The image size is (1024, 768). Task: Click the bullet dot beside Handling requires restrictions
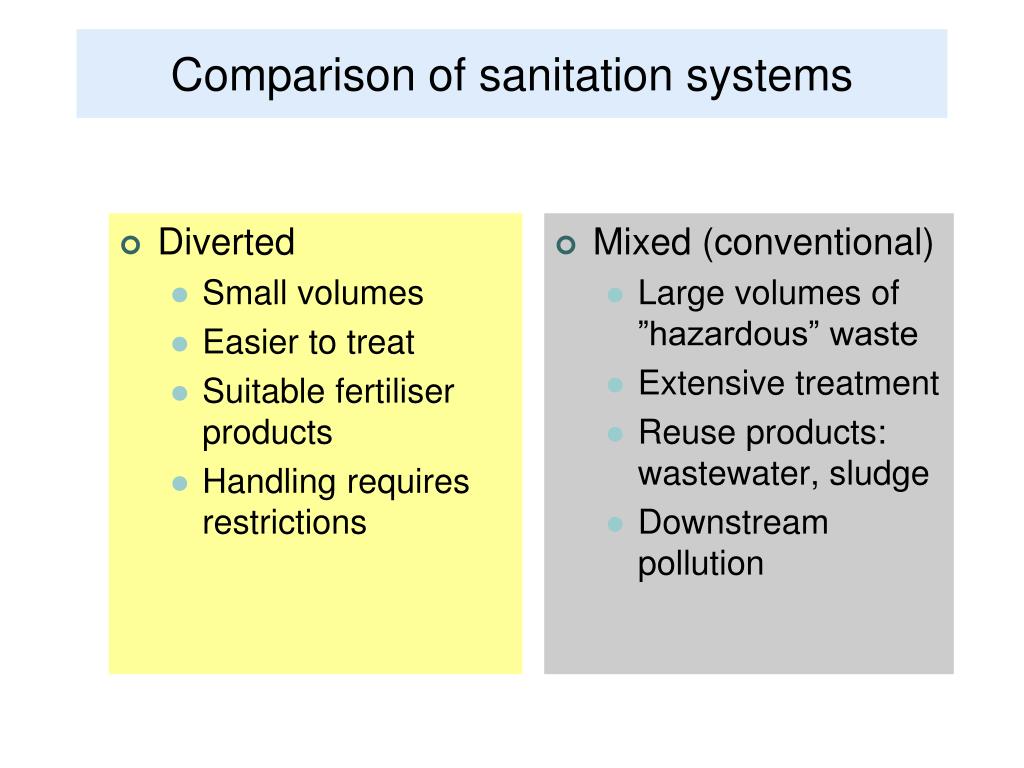coord(180,483)
